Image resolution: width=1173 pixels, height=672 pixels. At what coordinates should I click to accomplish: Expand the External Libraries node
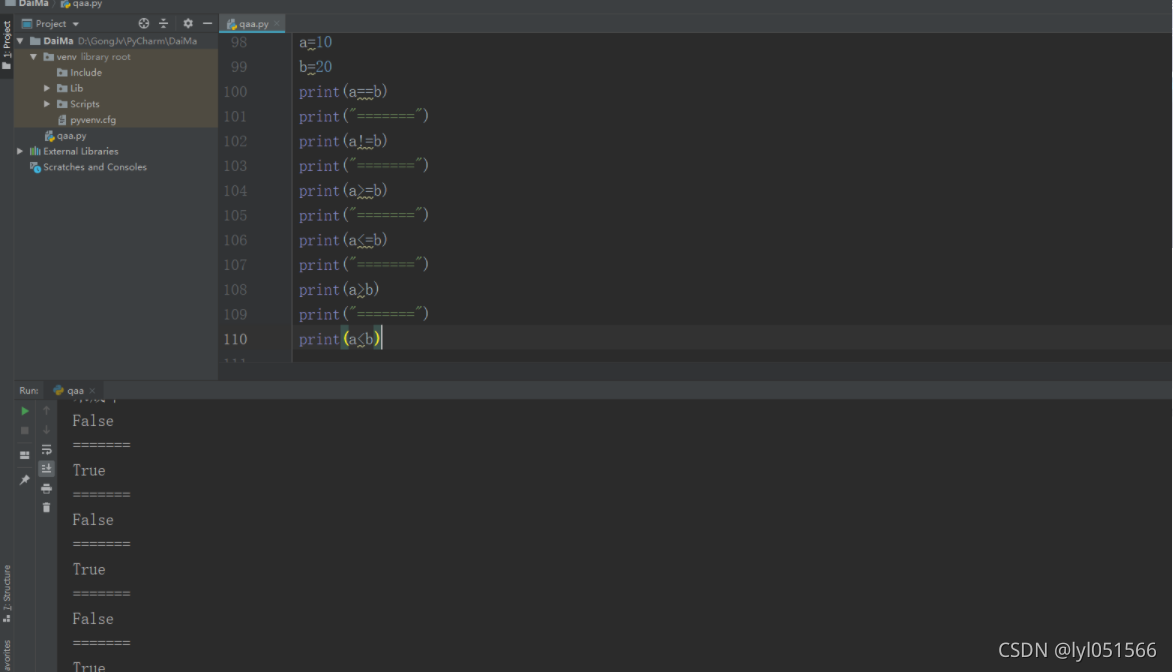tap(20, 151)
